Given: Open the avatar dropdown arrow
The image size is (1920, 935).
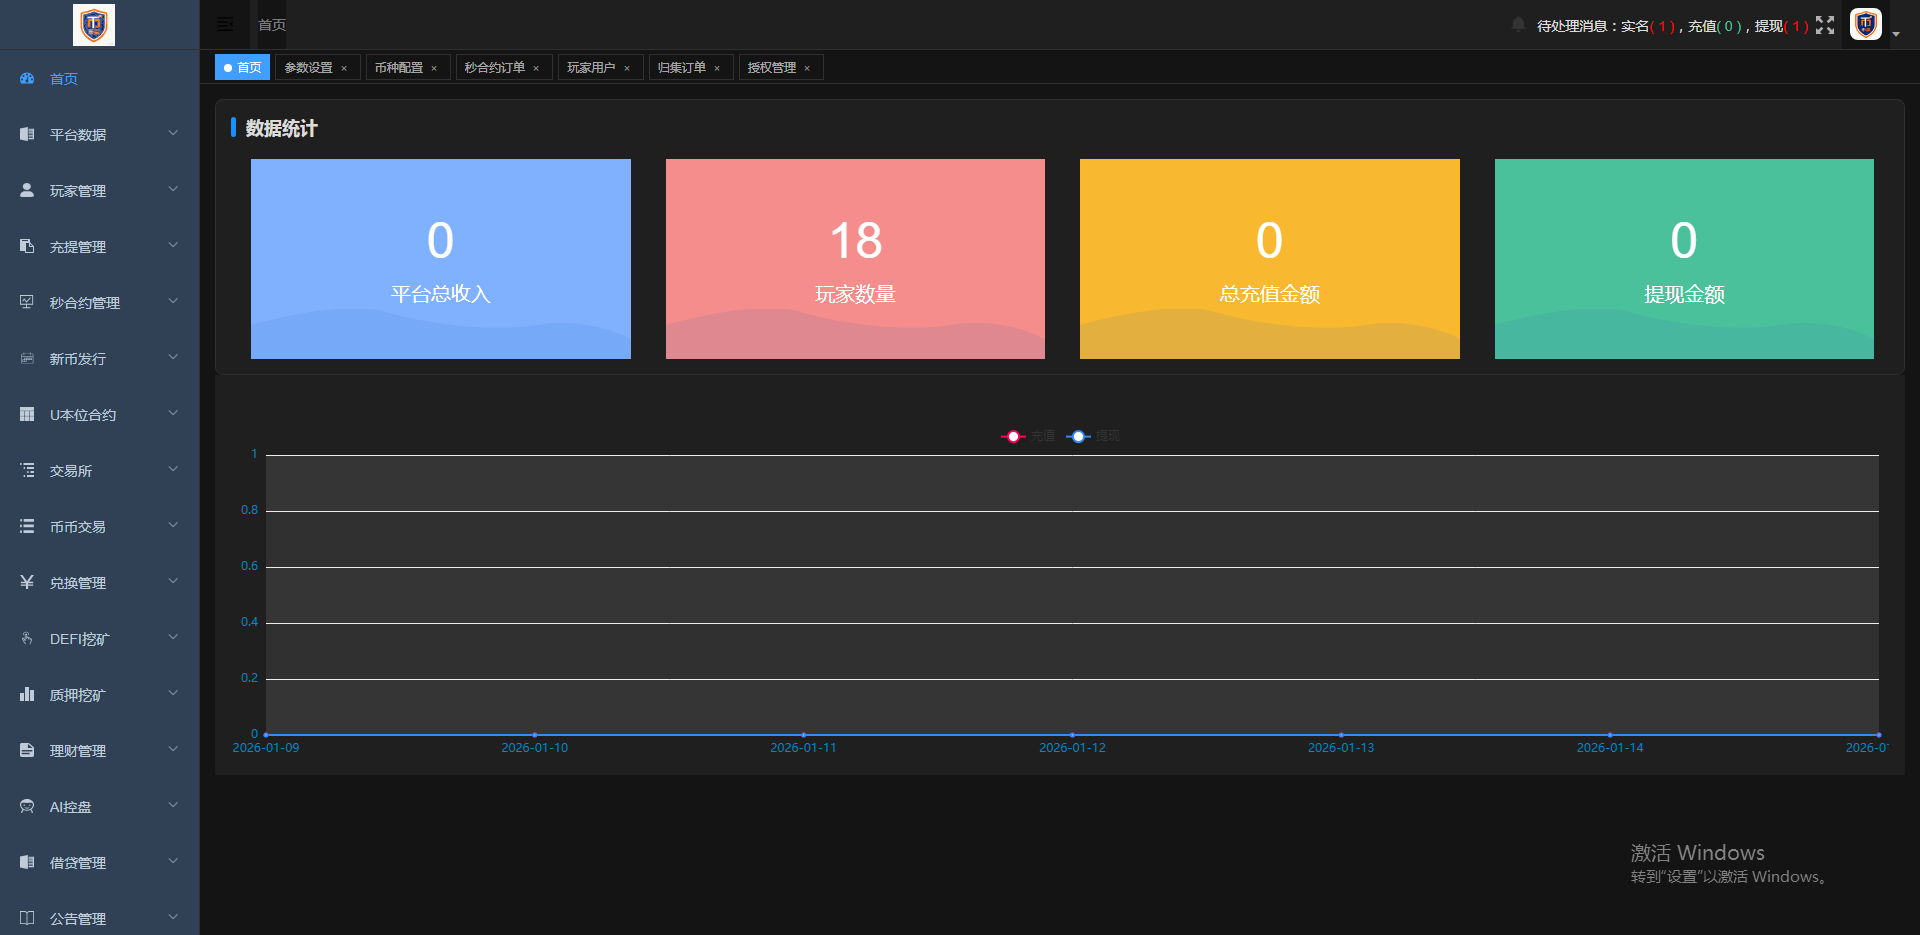Looking at the screenshot, I should pos(1896,34).
